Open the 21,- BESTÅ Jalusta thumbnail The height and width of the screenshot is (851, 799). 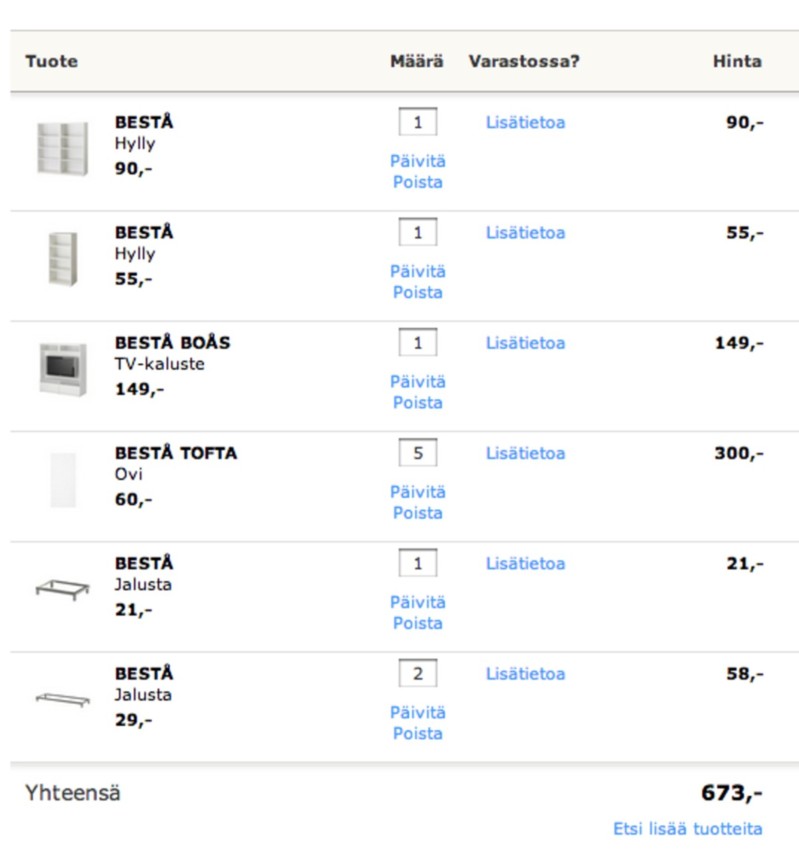(x=62, y=589)
